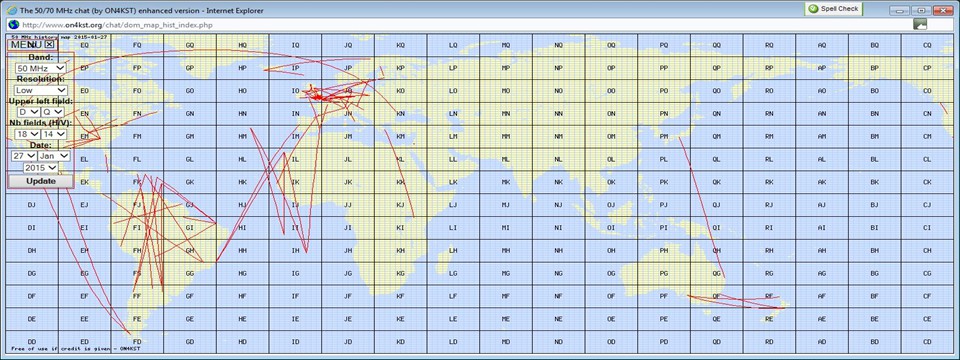Click the JO grid square over Europe

348,91
